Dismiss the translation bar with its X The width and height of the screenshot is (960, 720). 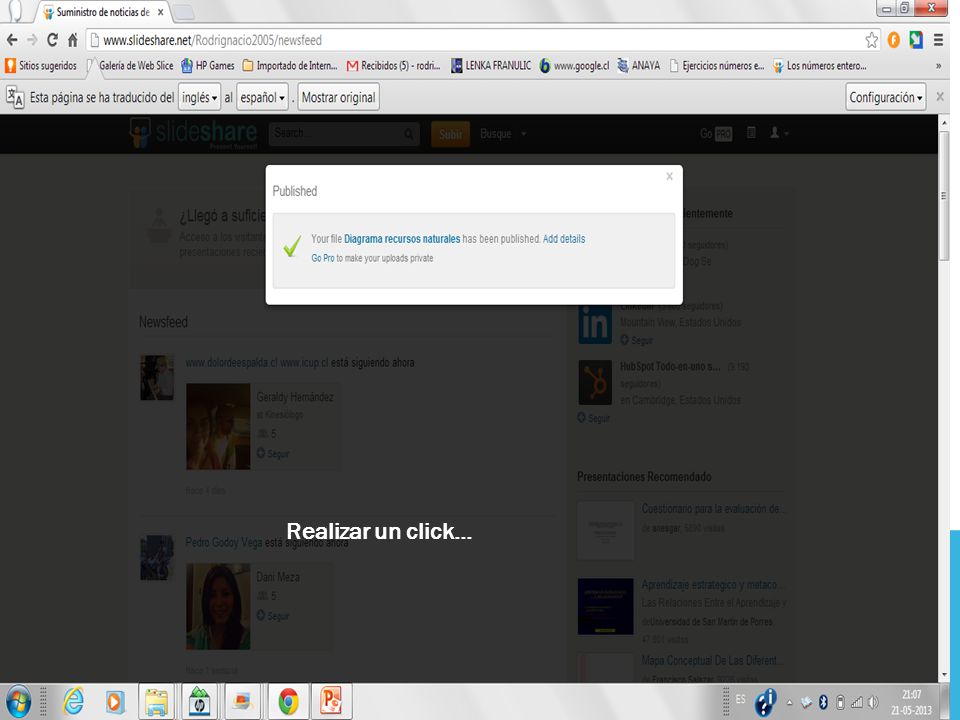click(x=940, y=97)
